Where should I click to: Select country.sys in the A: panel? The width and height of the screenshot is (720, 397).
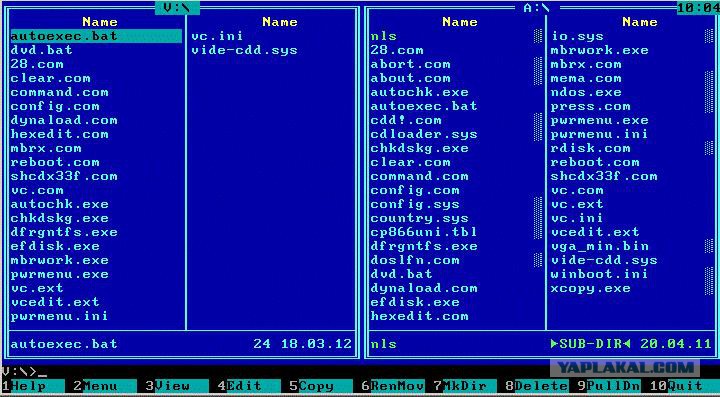[x=419, y=218]
